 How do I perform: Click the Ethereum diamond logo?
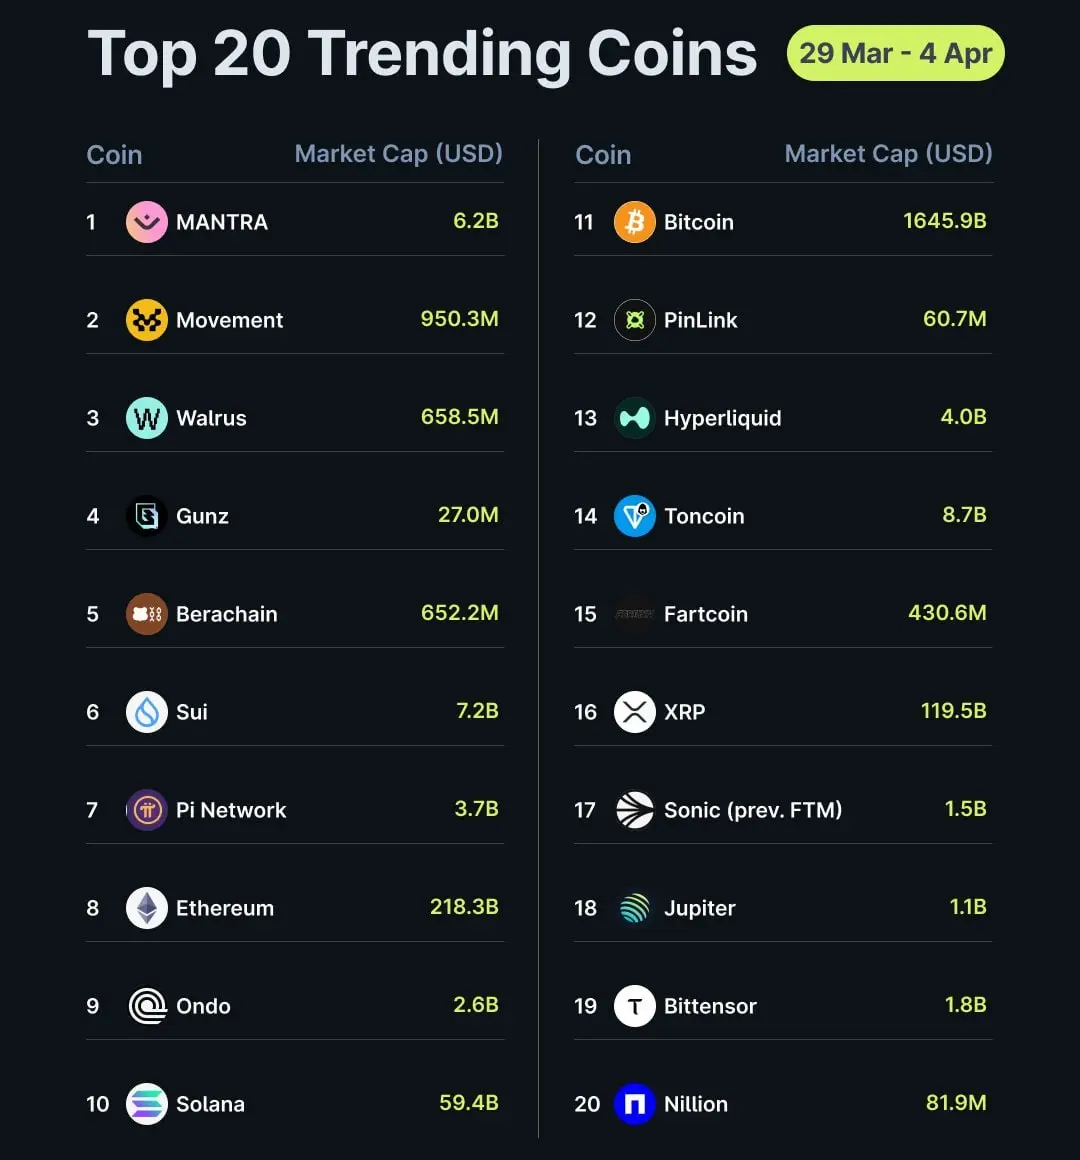pos(146,908)
